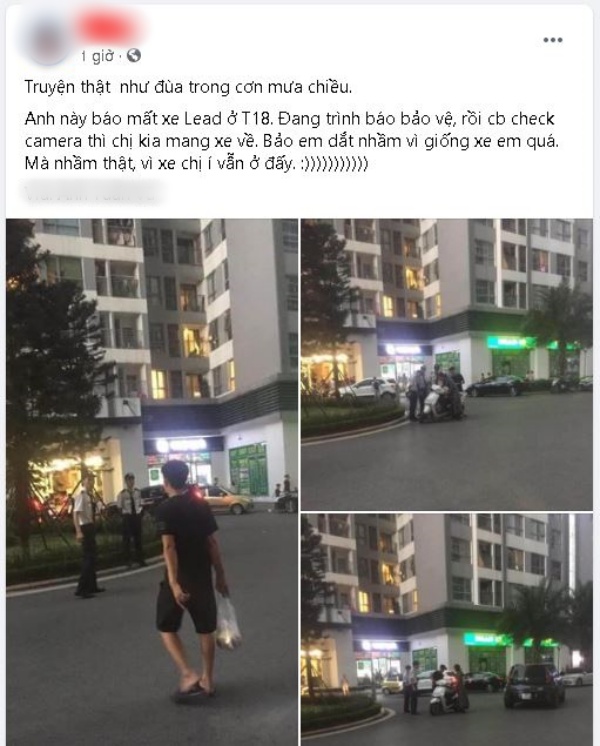
Task: Click the green shop sign in top-right photo
Action: (511, 342)
